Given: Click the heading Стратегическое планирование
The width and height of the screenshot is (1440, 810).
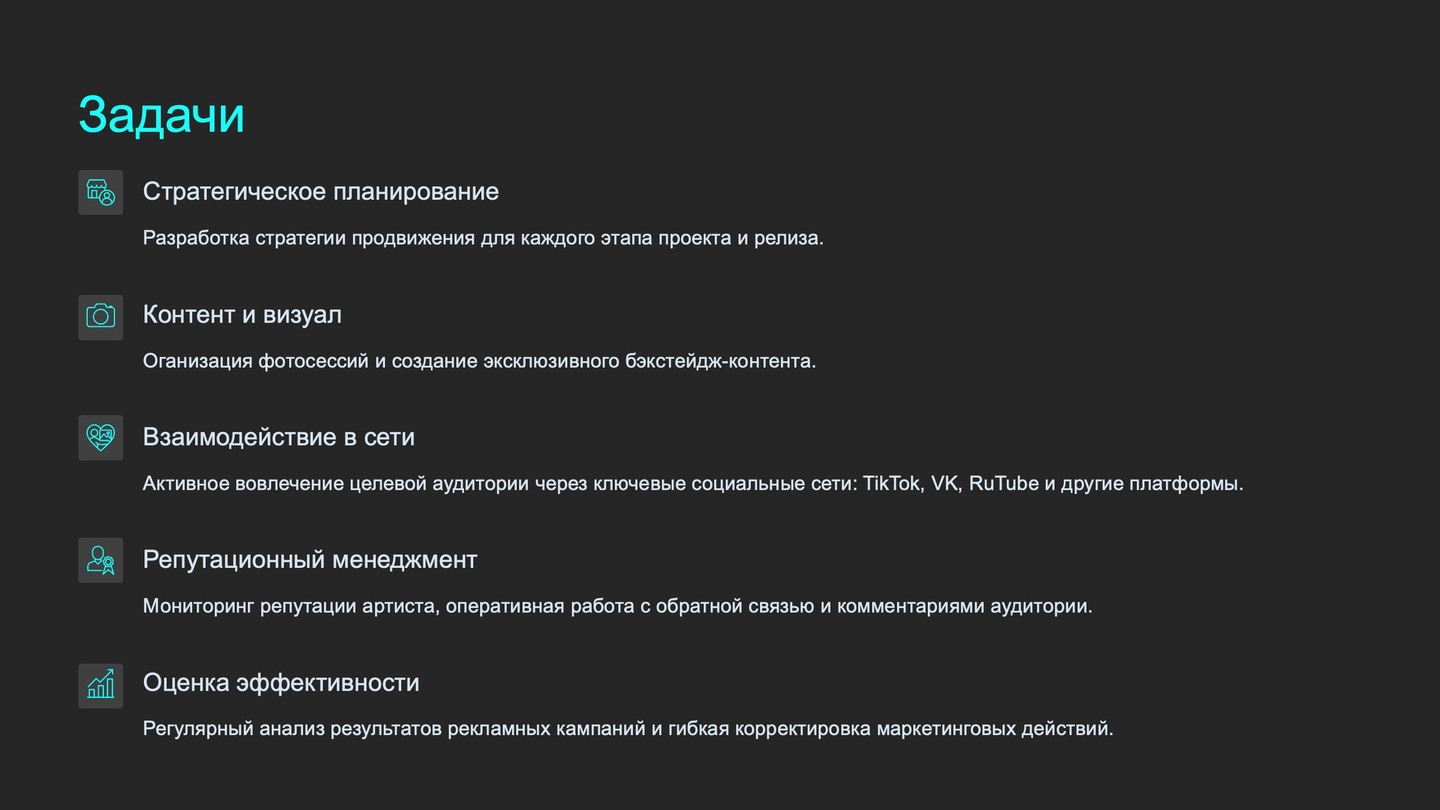Looking at the screenshot, I should [320, 191].
